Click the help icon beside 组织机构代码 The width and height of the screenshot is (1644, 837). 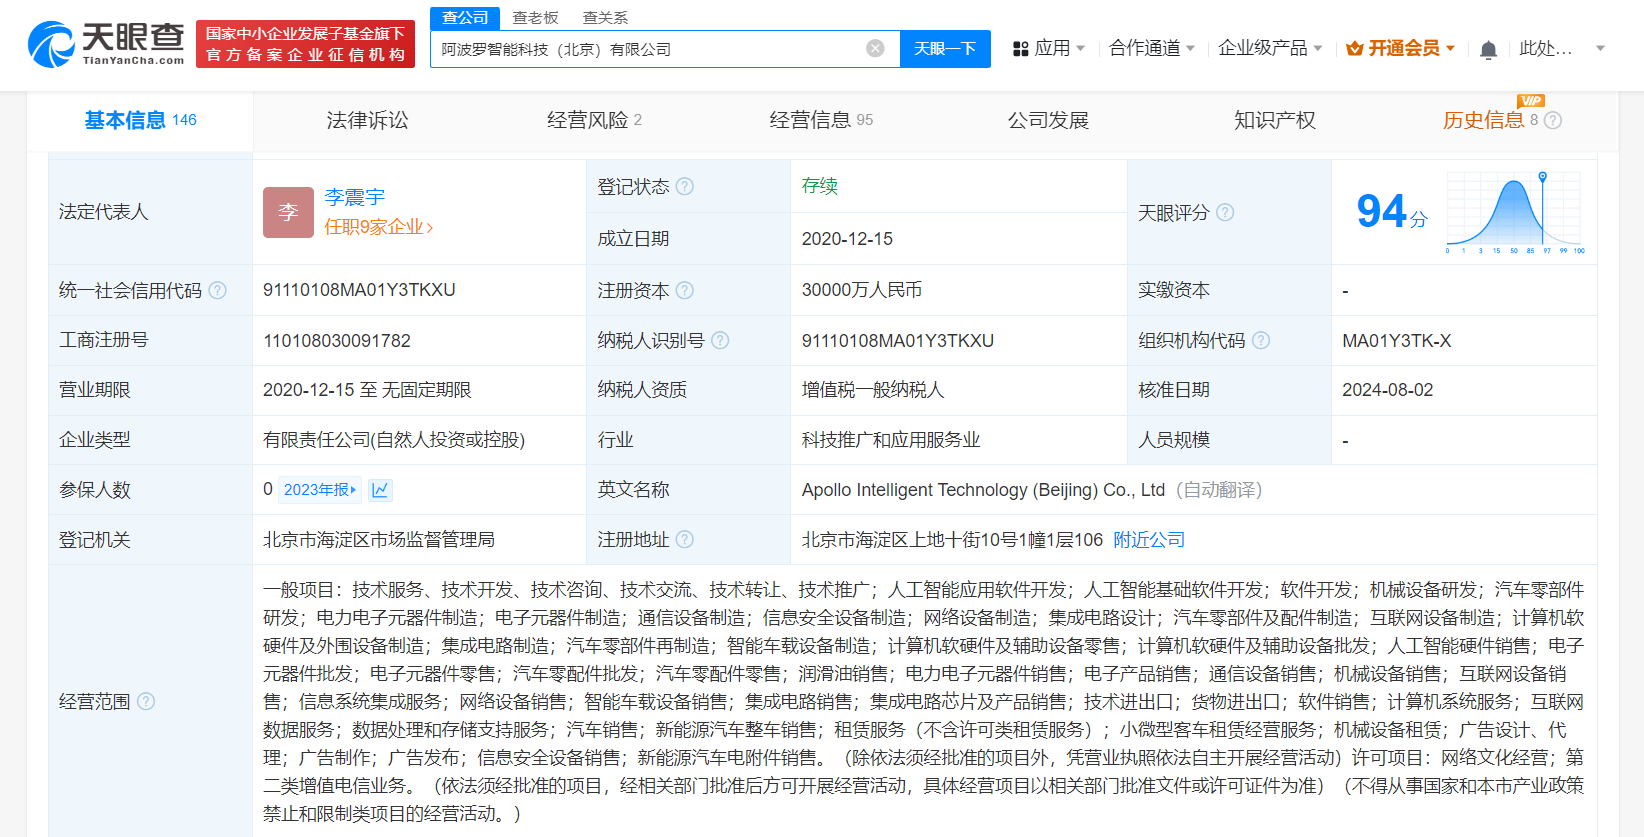point(1261,341)
